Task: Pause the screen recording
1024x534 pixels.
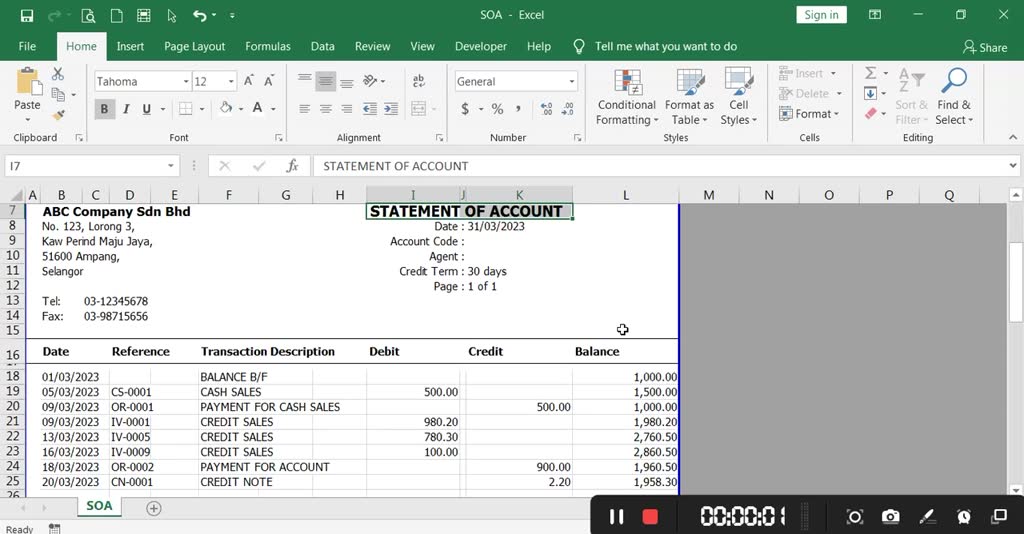Action: (616, 517)
